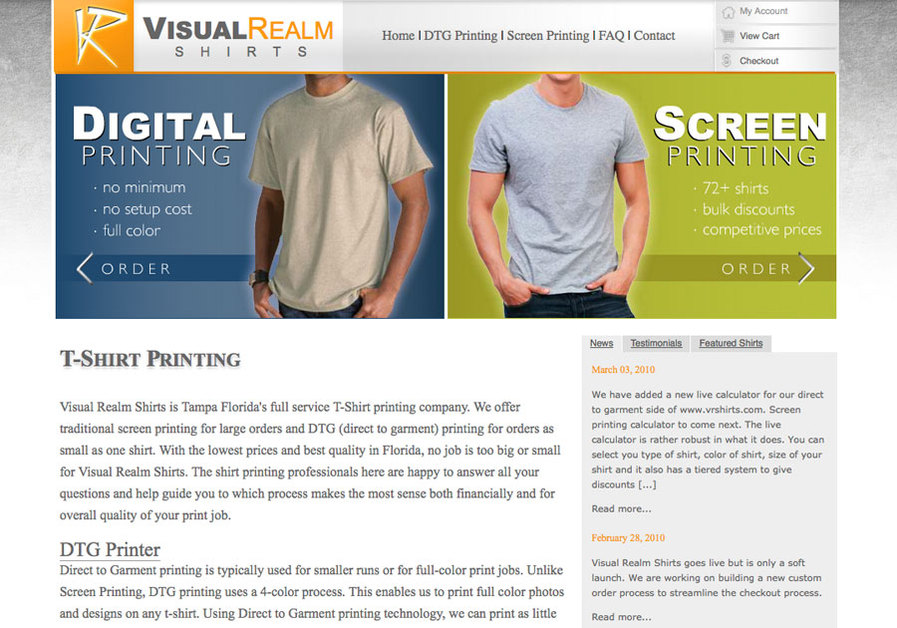Viewport: 897px width, 628px height.
Task: Click the Screen Printing banner title
Action: 740,136
